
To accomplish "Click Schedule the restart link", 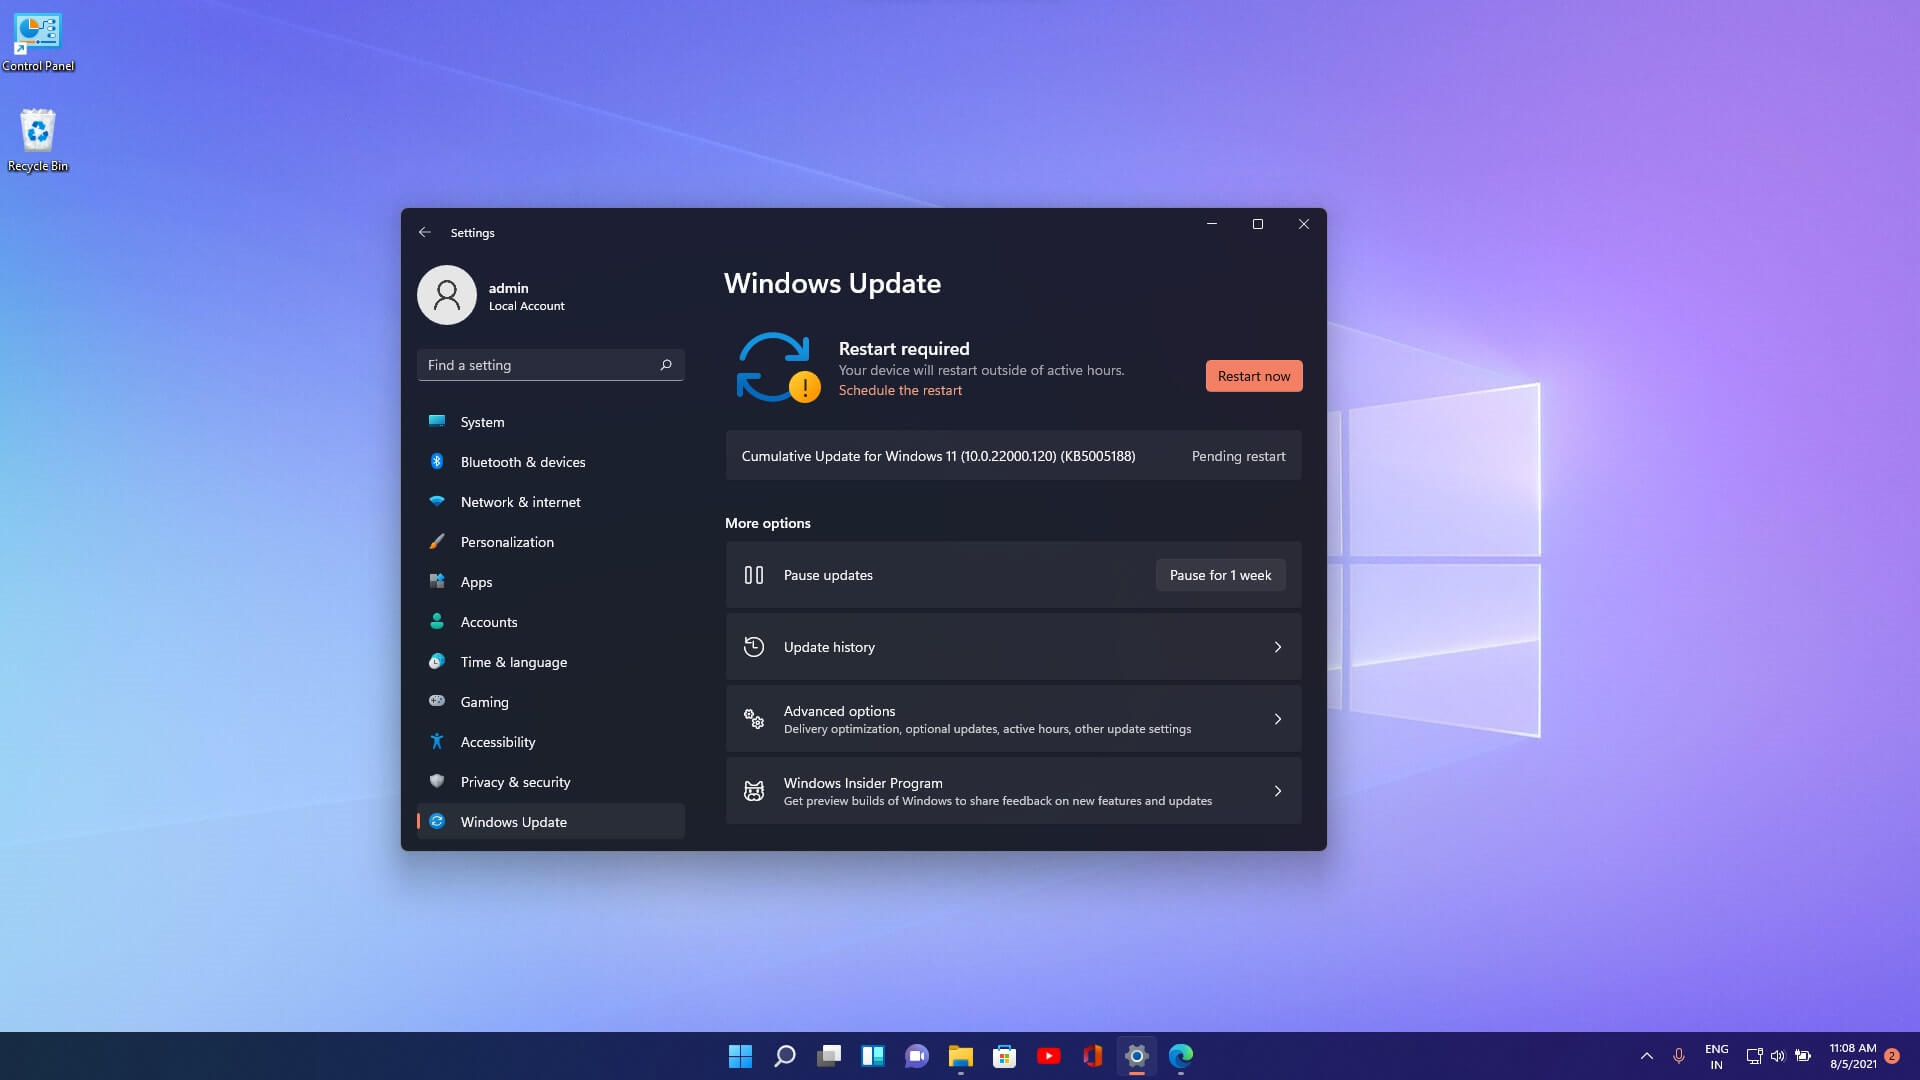I will (899, 390).
